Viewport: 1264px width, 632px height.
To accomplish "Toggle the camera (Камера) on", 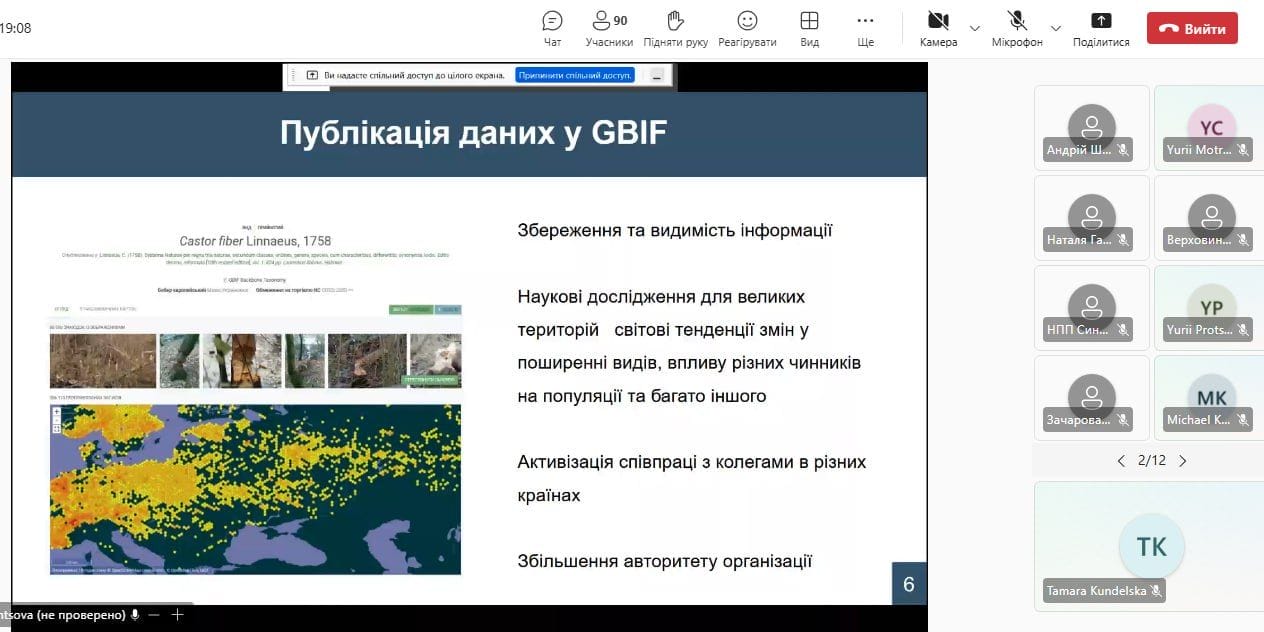I will 938,27.
